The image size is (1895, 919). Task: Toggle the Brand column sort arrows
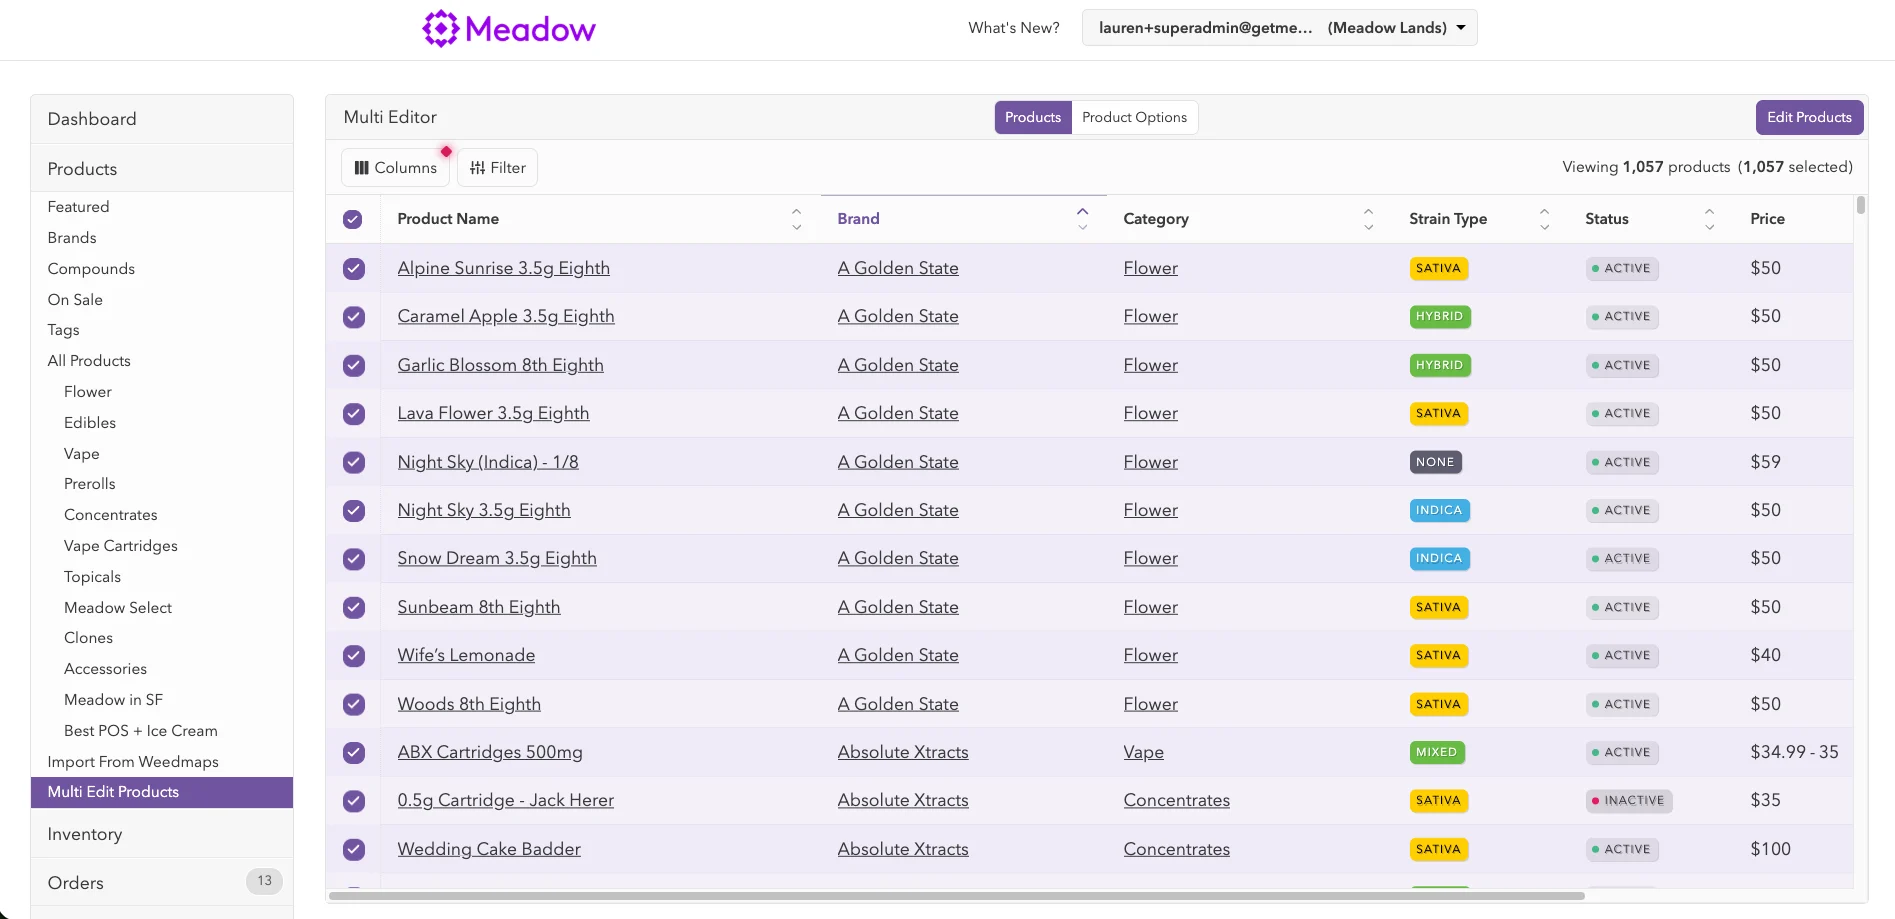tap(1082, 219)
